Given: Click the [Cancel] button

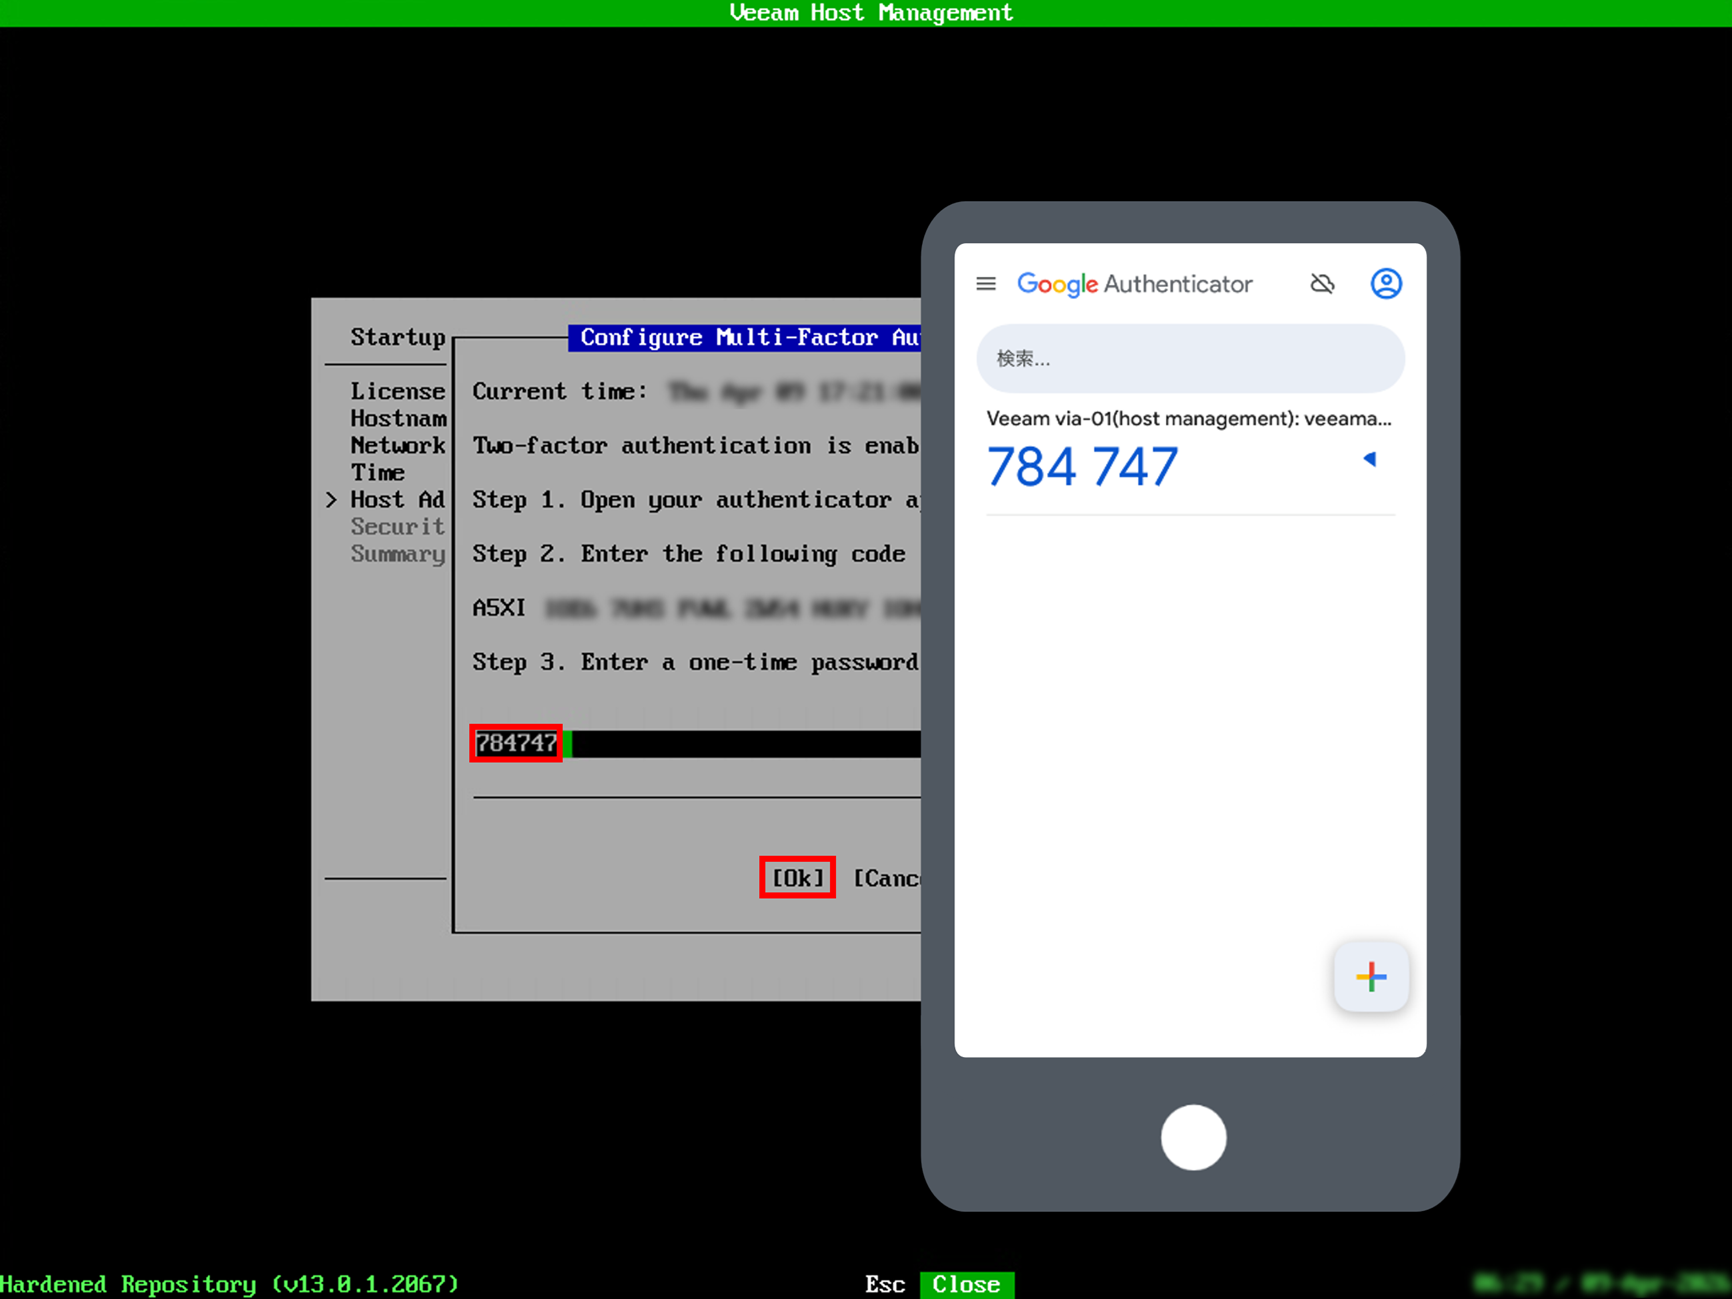Looking at the screenshot, I should pyautogui.click(x=888, y=877).
